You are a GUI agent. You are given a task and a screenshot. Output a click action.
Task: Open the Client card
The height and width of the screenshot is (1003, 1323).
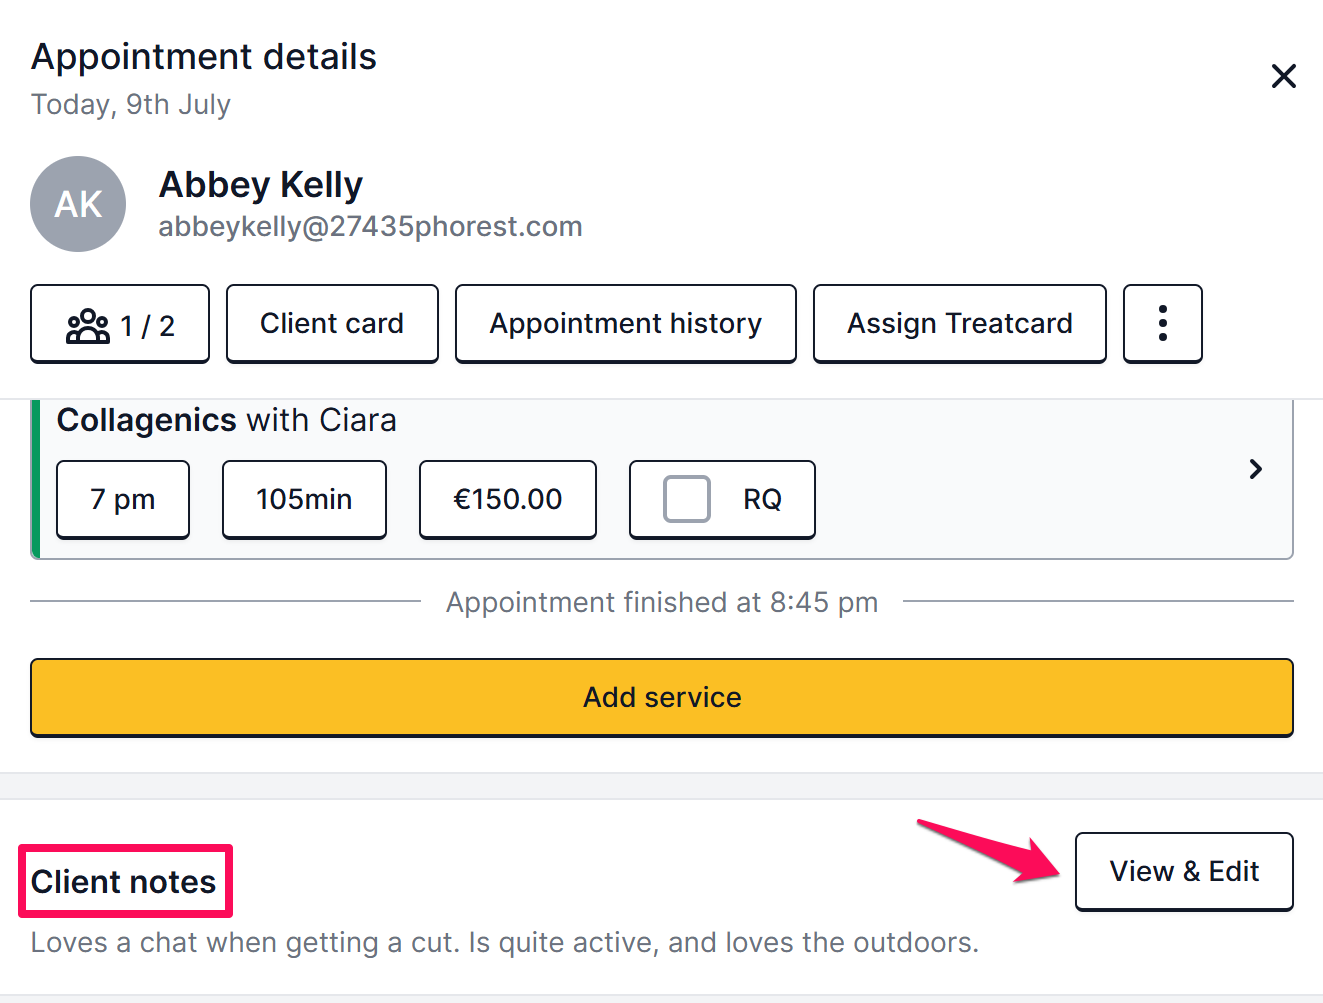point(332,324)
